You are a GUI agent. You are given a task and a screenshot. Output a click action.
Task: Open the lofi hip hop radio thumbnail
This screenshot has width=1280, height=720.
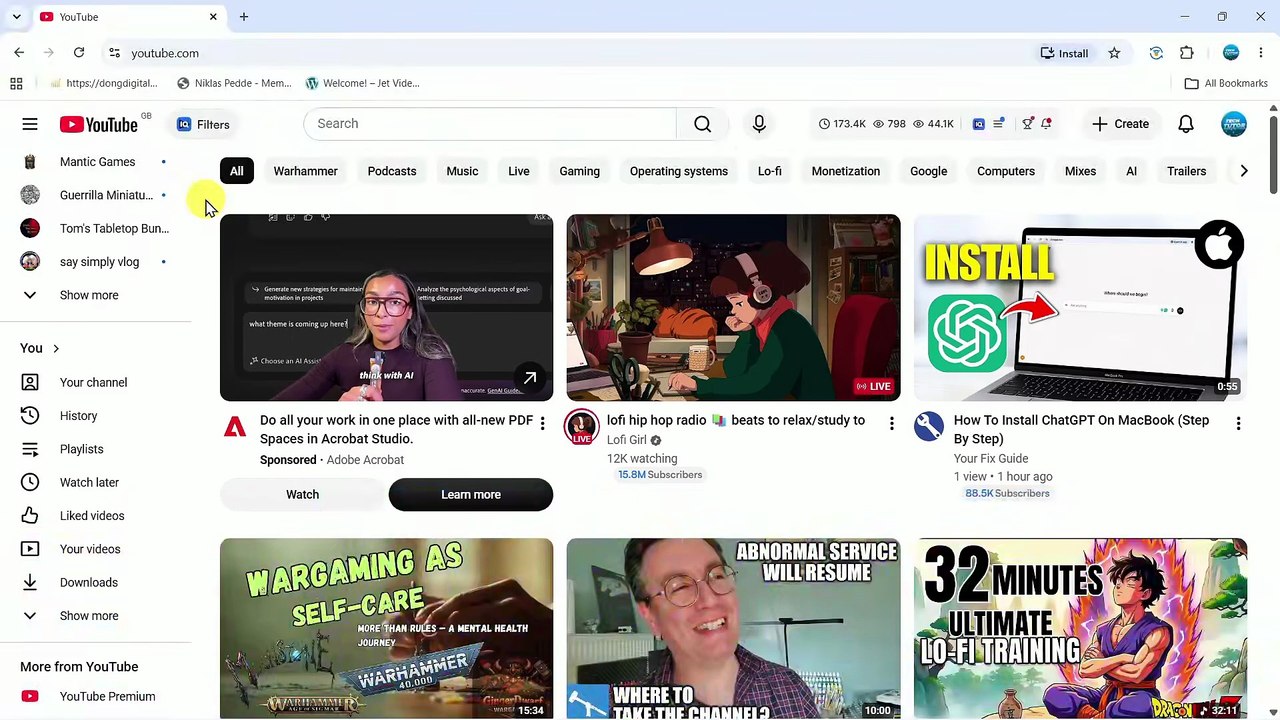(x=733, y=307)
